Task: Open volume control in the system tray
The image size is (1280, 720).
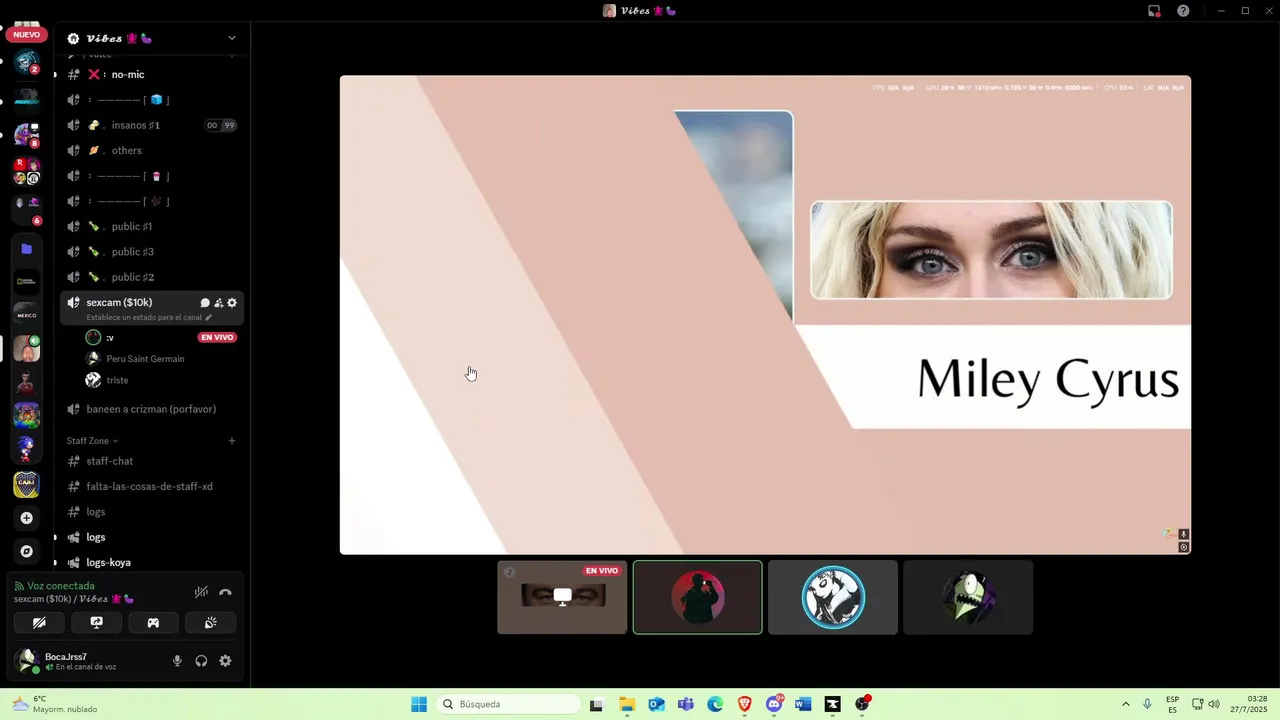Action: click(x=1214, y=704)
